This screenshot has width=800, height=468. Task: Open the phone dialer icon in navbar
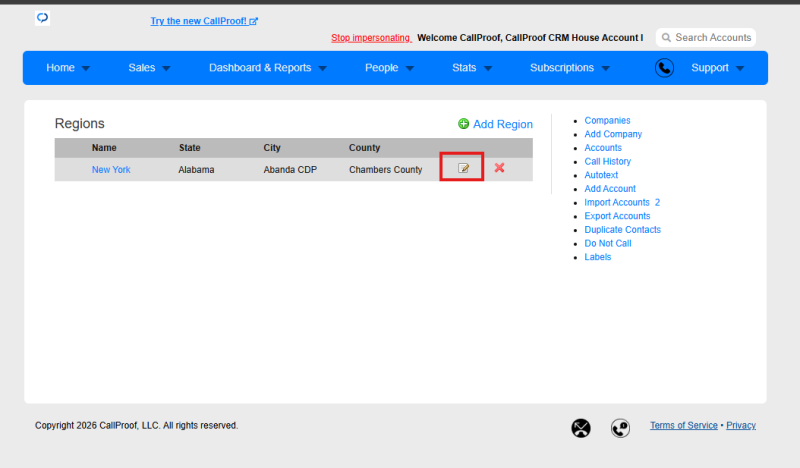click(x=664, y=68)
